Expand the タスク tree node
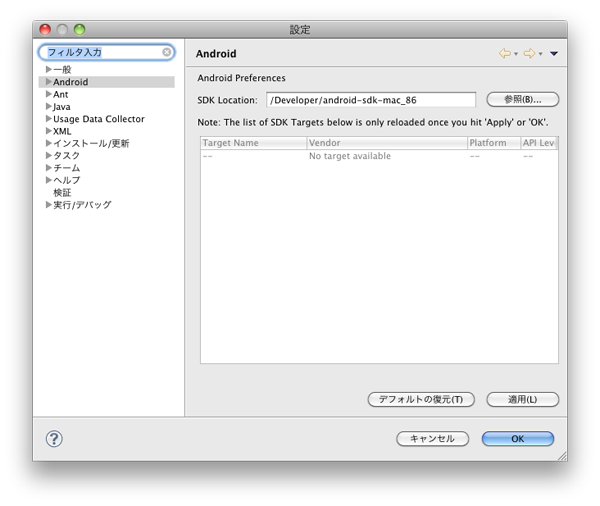Viewport: 600px width, 506px height. (x=49, y=155)
